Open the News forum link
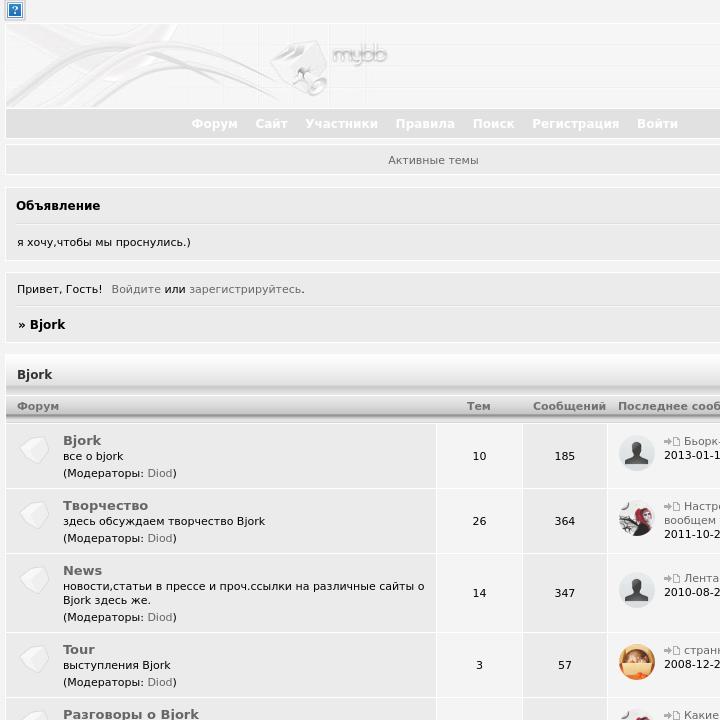The width and height of the screenshot is (720, 720). click(x=83, y=570)
